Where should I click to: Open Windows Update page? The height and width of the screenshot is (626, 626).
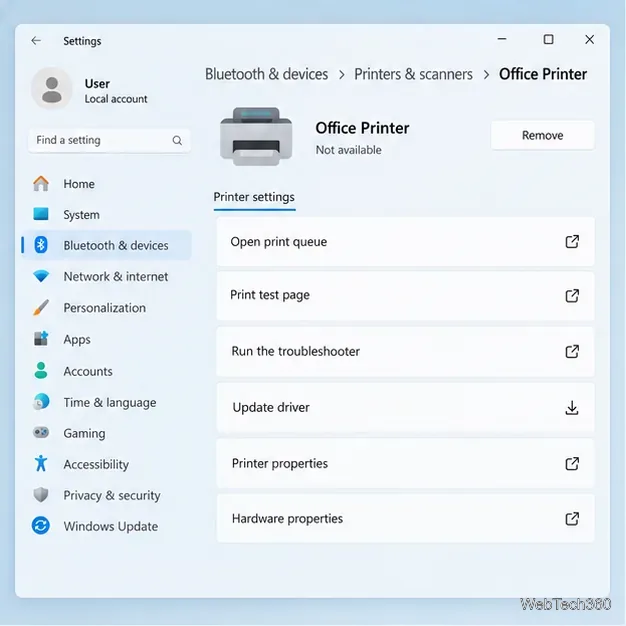tap(106, 526)
